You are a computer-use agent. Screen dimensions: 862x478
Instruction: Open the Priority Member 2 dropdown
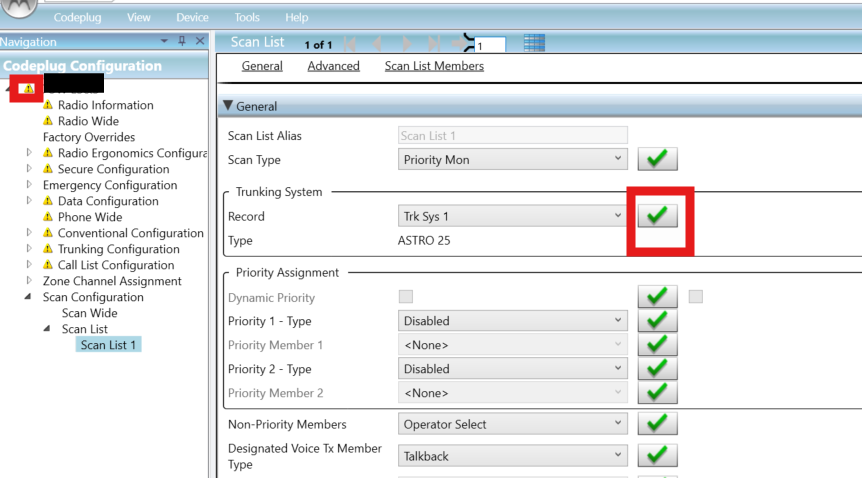pyautogui.click(x=512, y=393)
